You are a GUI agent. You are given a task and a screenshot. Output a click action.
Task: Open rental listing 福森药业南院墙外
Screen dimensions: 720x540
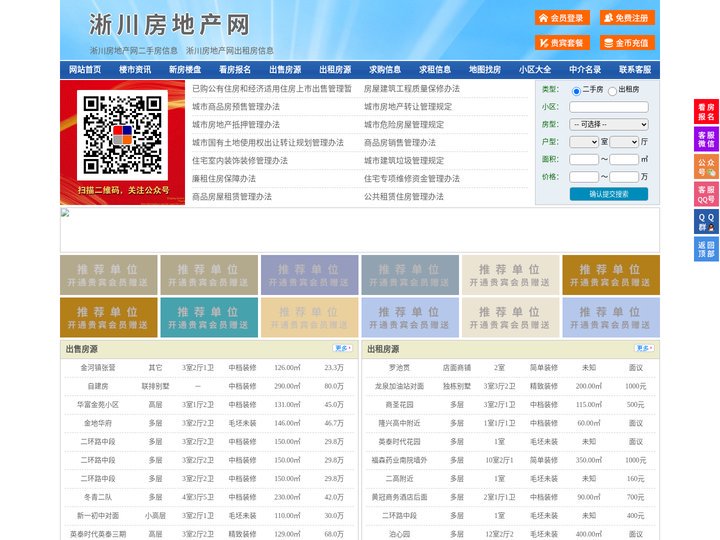pos(399,460)
